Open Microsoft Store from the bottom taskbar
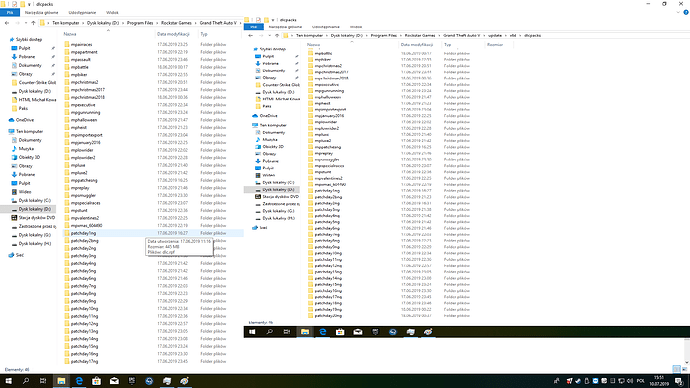 [x=96, y=381]
